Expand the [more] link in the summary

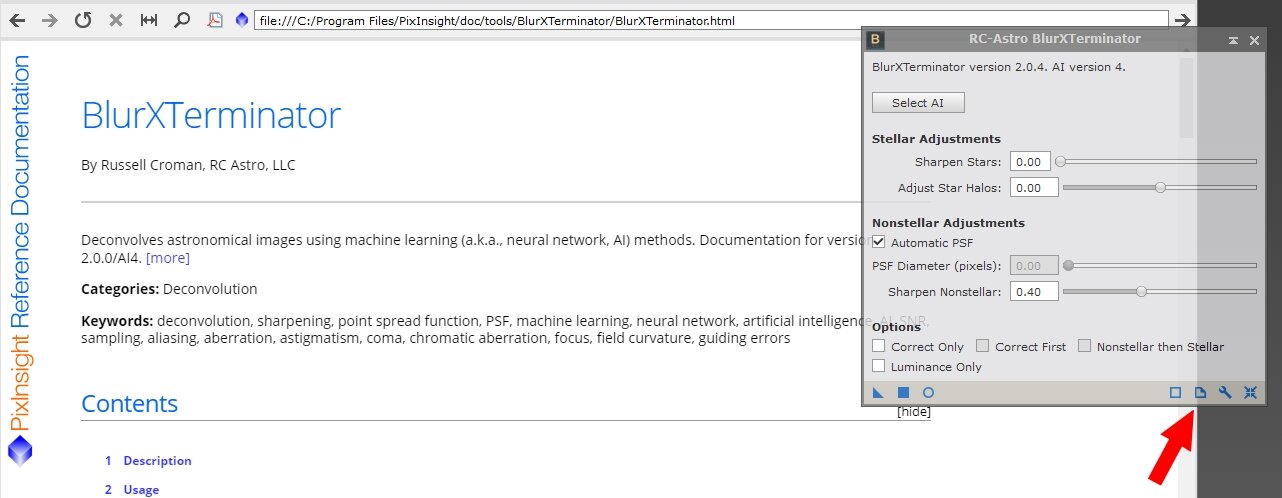[168, 258]
